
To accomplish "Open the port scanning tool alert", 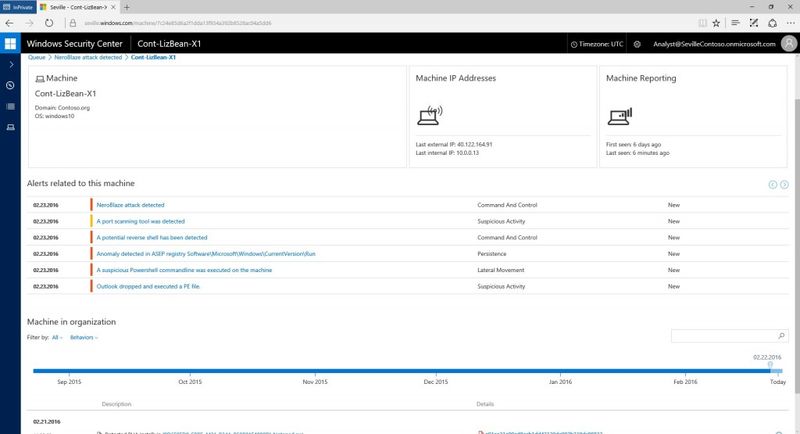I will click(x=140, y=221).
